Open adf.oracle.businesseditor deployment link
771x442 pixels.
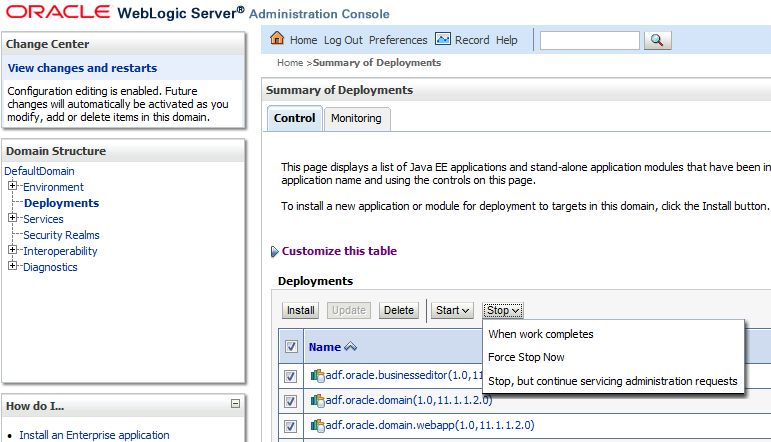coord(403,376)
